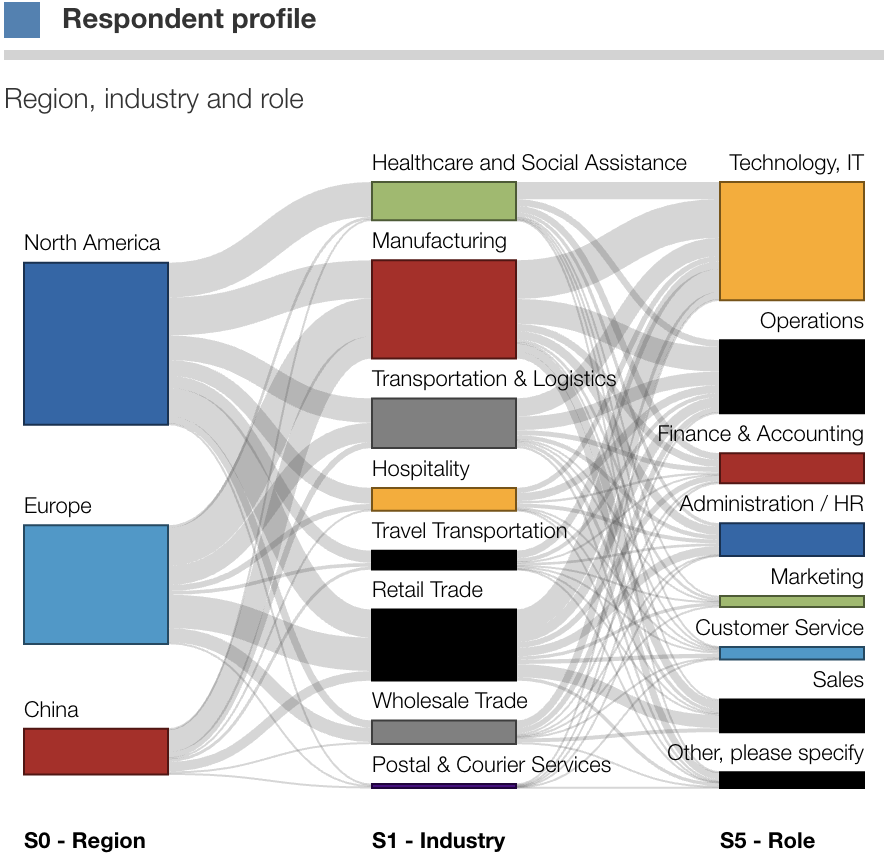This screenshot has height=866, width=888.
Task: Select the Healthcare and Social Assistance node
Action: (x=444, y=201)
